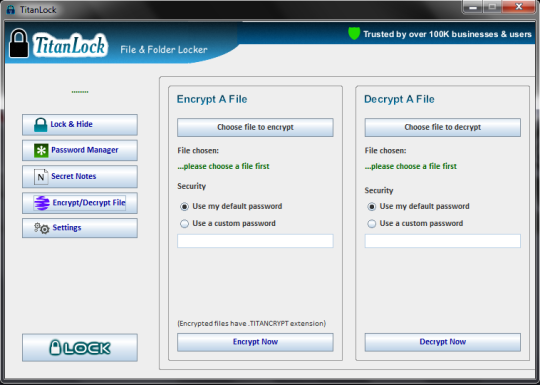Select the purple Encrypt/Decrypt File icon

pos(41,203)
